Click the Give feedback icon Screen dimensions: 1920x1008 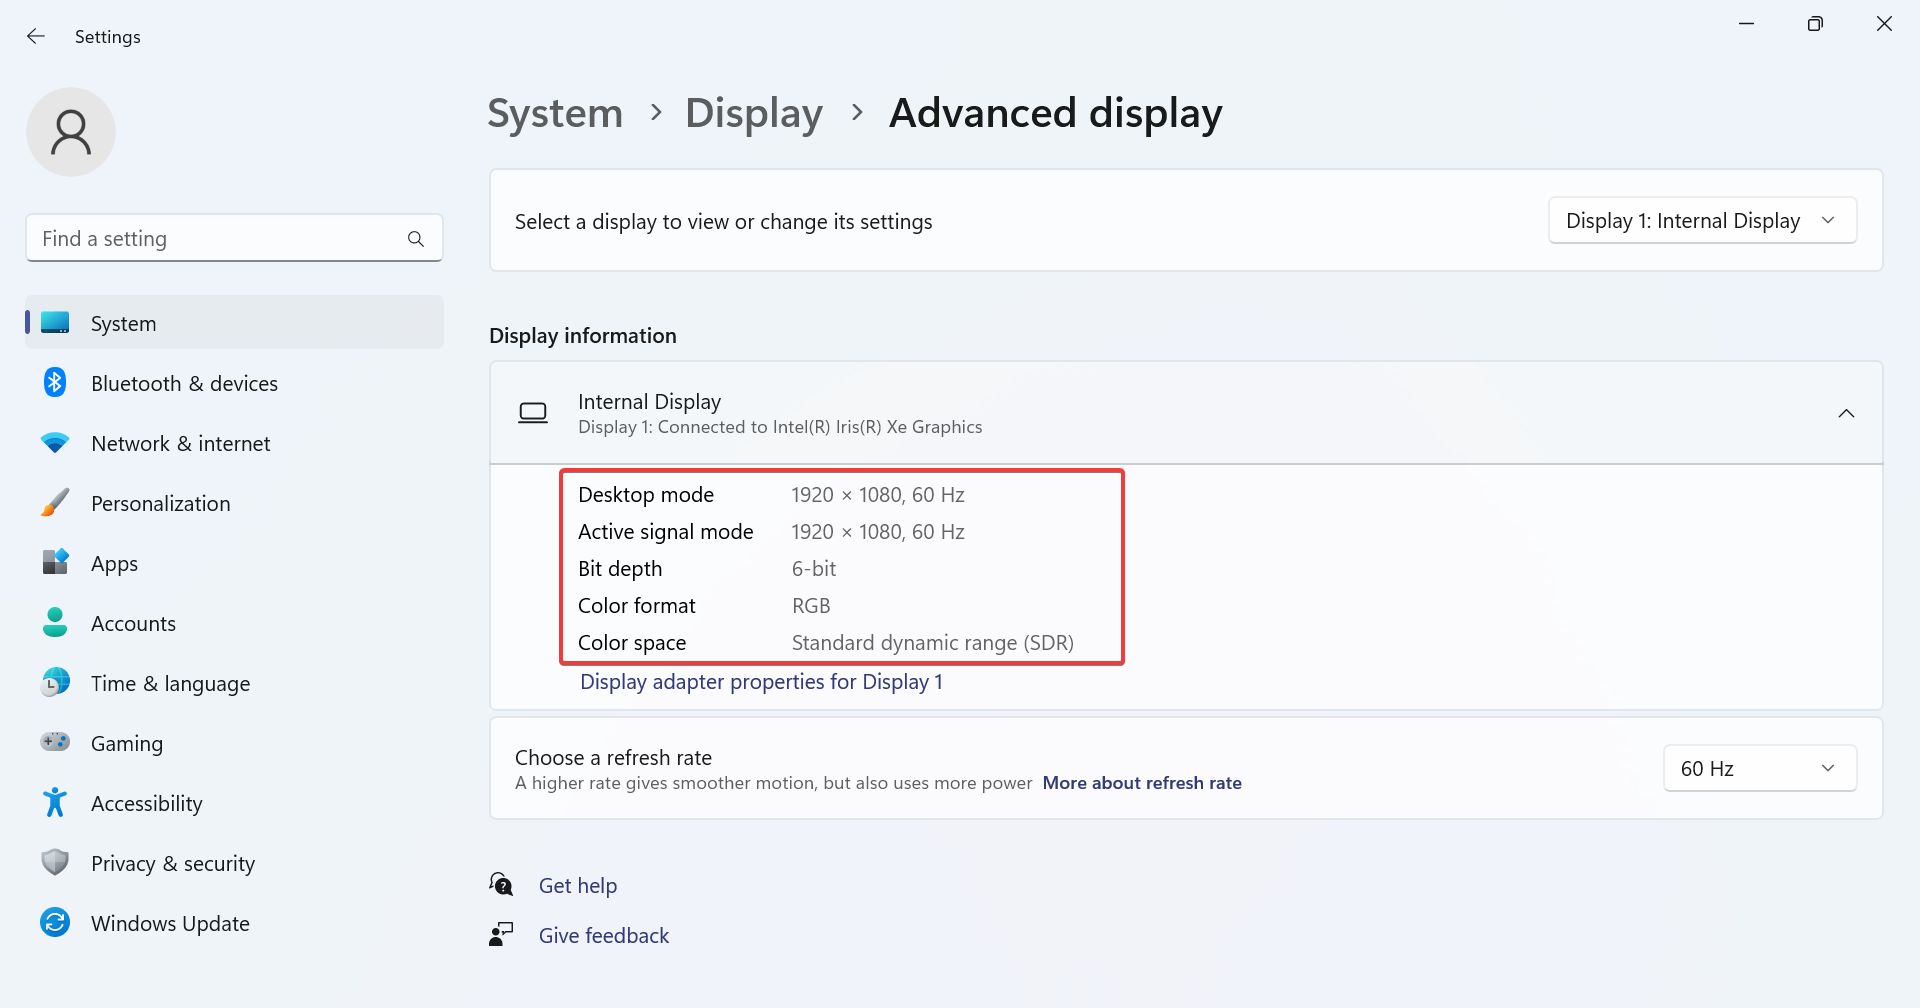[x=501, y=934]
